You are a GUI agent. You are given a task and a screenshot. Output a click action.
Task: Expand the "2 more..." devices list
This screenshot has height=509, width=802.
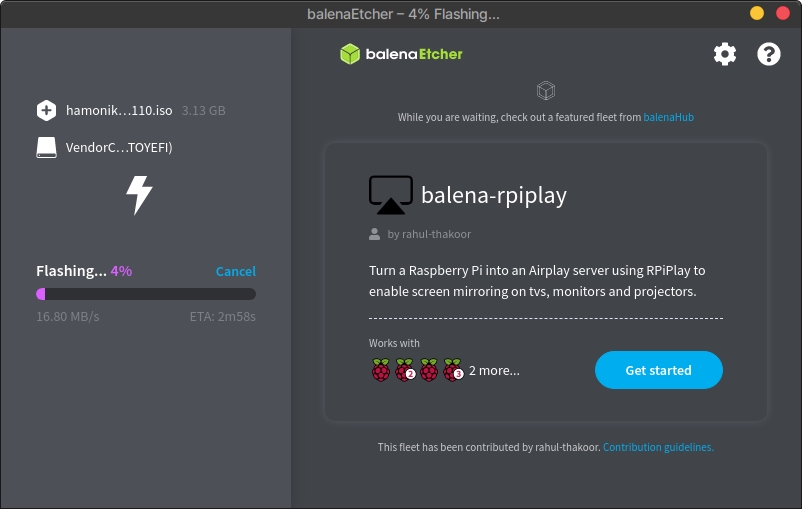click(494, 370)
